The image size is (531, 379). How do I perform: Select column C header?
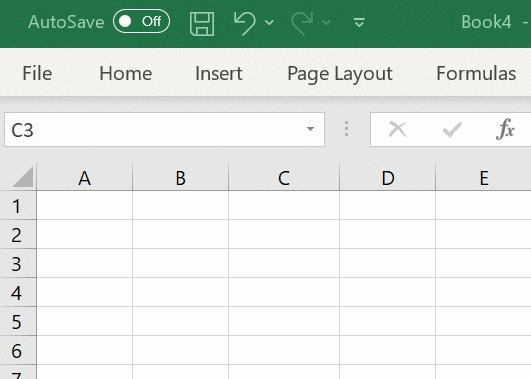click(x=284, y=177)
